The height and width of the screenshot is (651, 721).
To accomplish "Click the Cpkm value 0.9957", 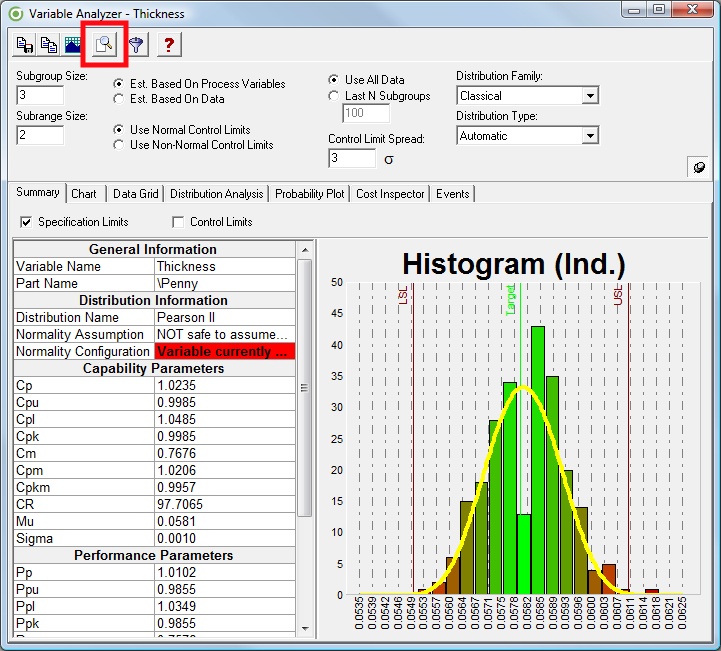I will coord(225,487).
